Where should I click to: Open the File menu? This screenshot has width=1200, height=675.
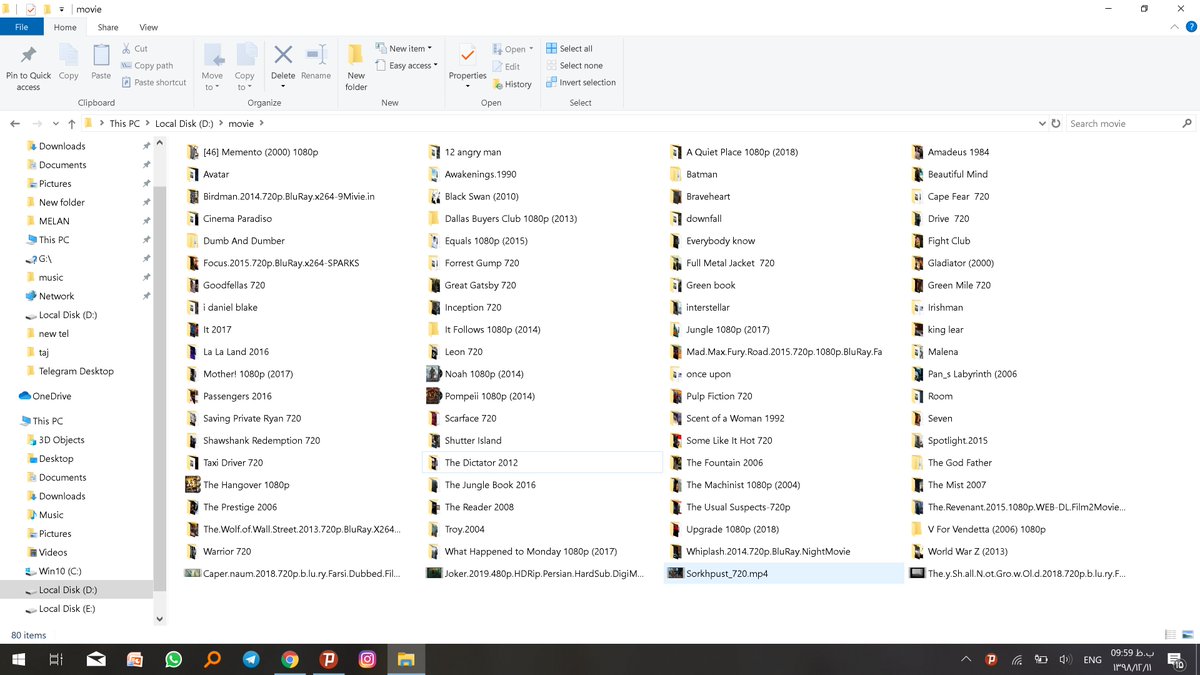click(x=21, y=27)
